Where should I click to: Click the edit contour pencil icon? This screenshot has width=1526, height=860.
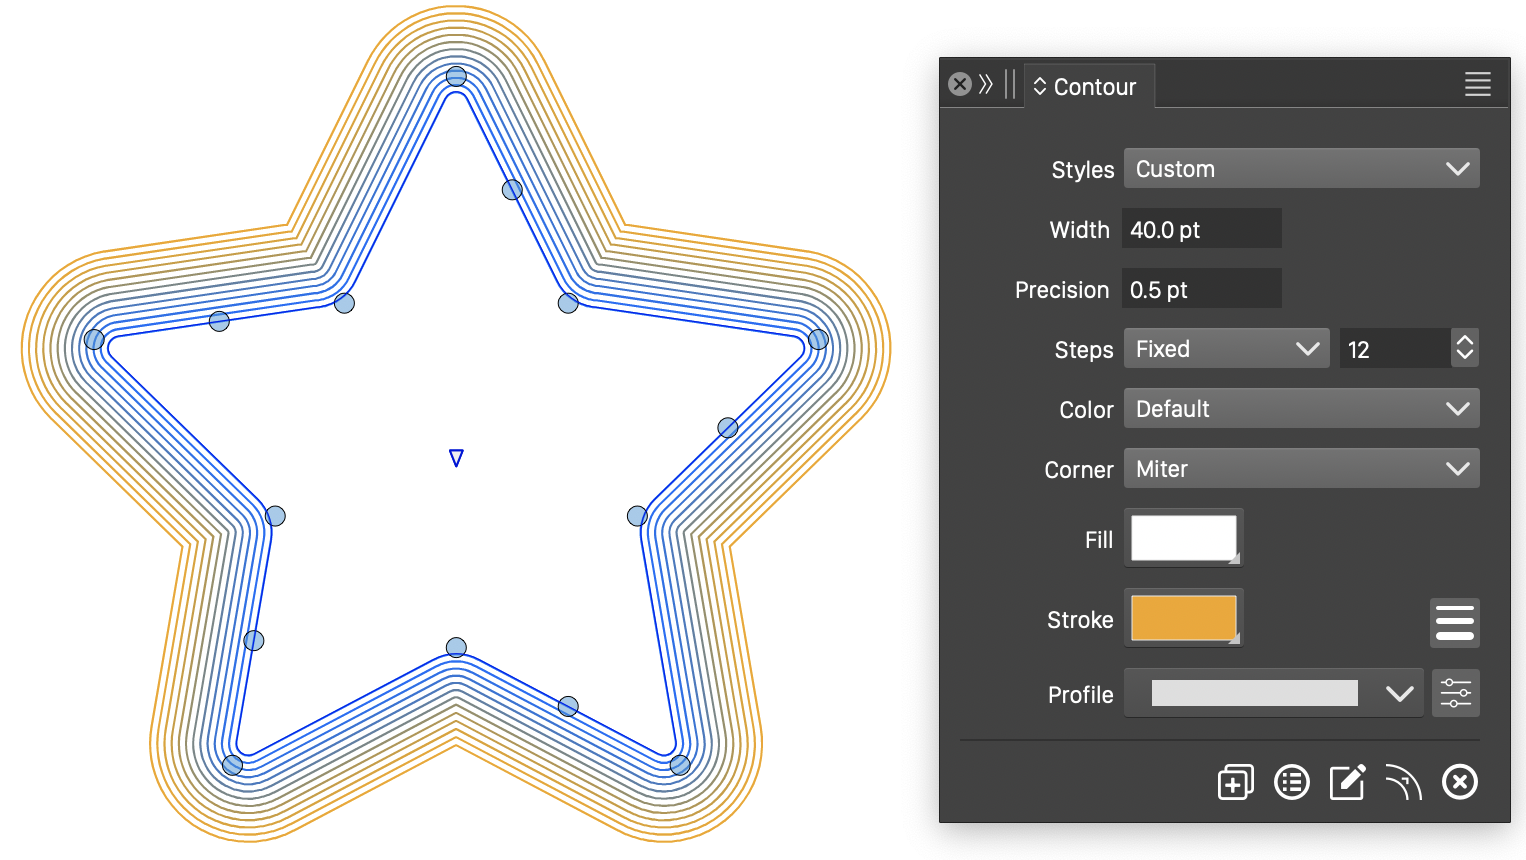pyautogui.click(x=1347, y=782)
